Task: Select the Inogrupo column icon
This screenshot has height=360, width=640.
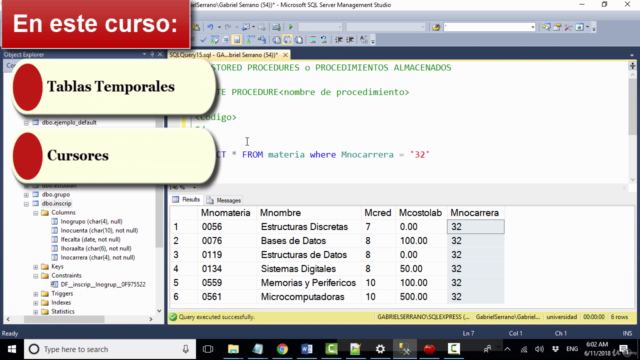Action: coord(54,221)
